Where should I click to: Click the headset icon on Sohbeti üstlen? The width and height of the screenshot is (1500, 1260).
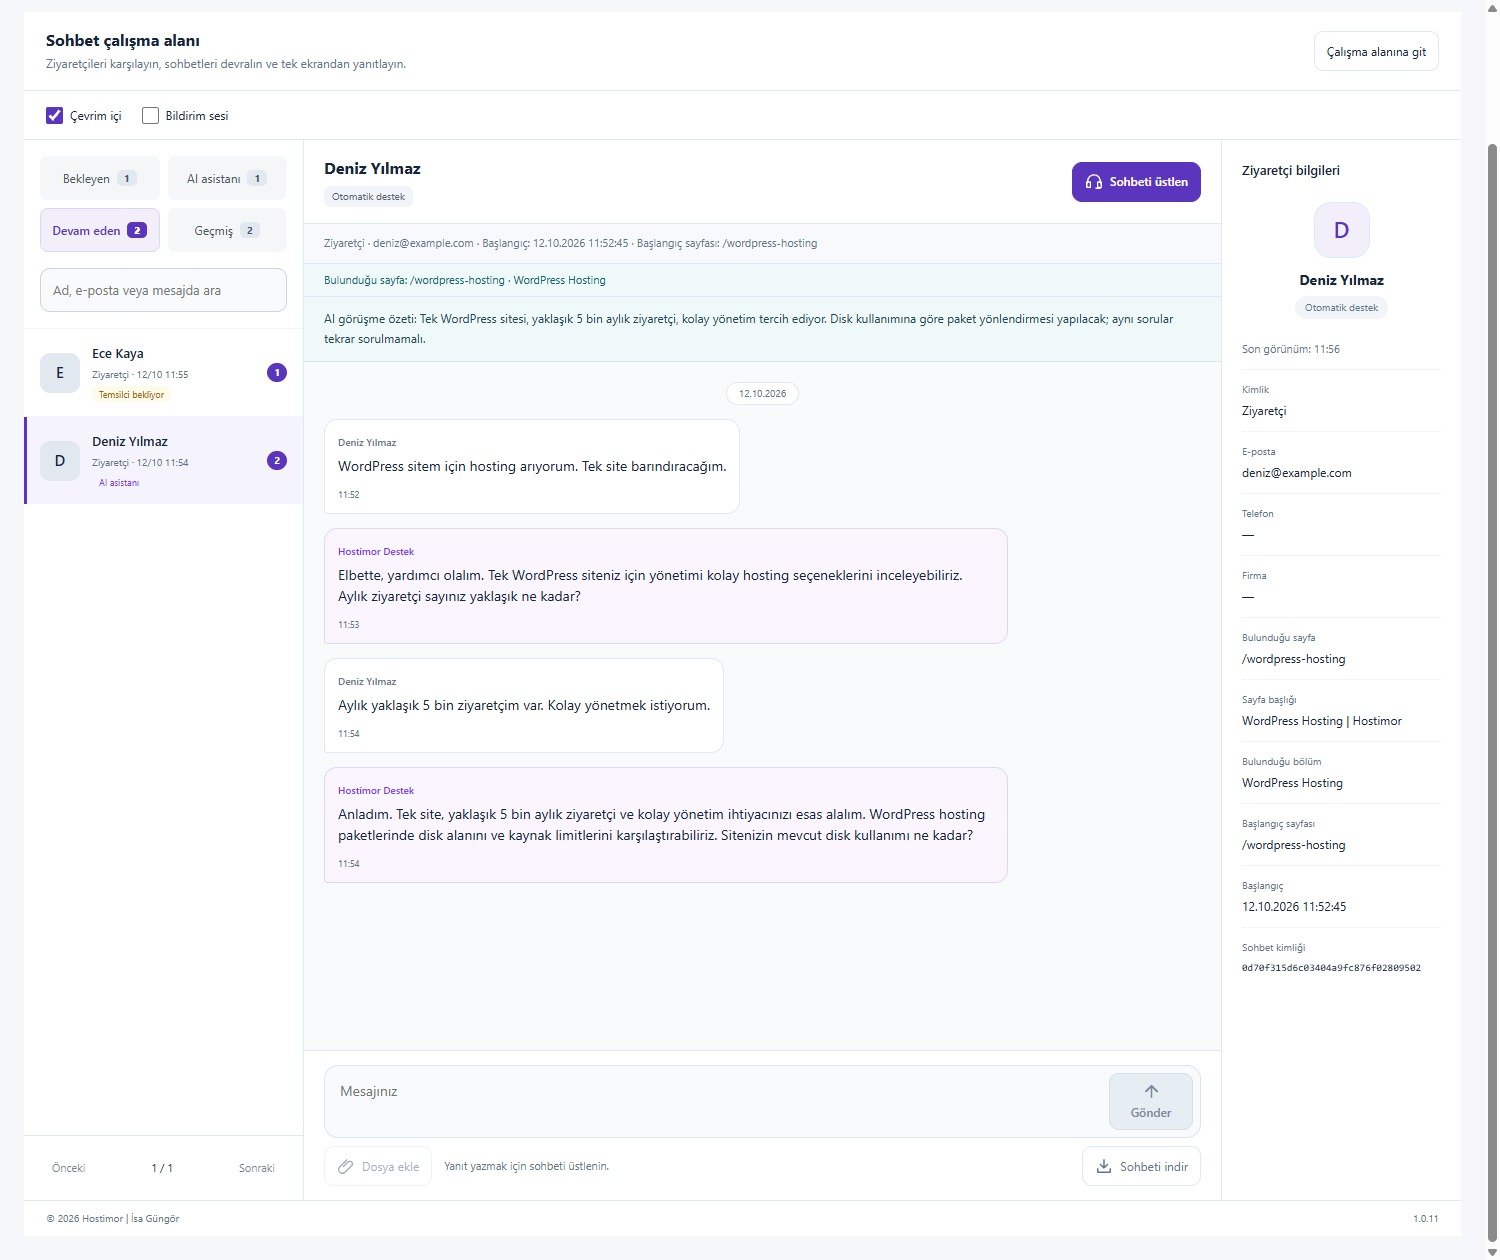click(1094, 182)
